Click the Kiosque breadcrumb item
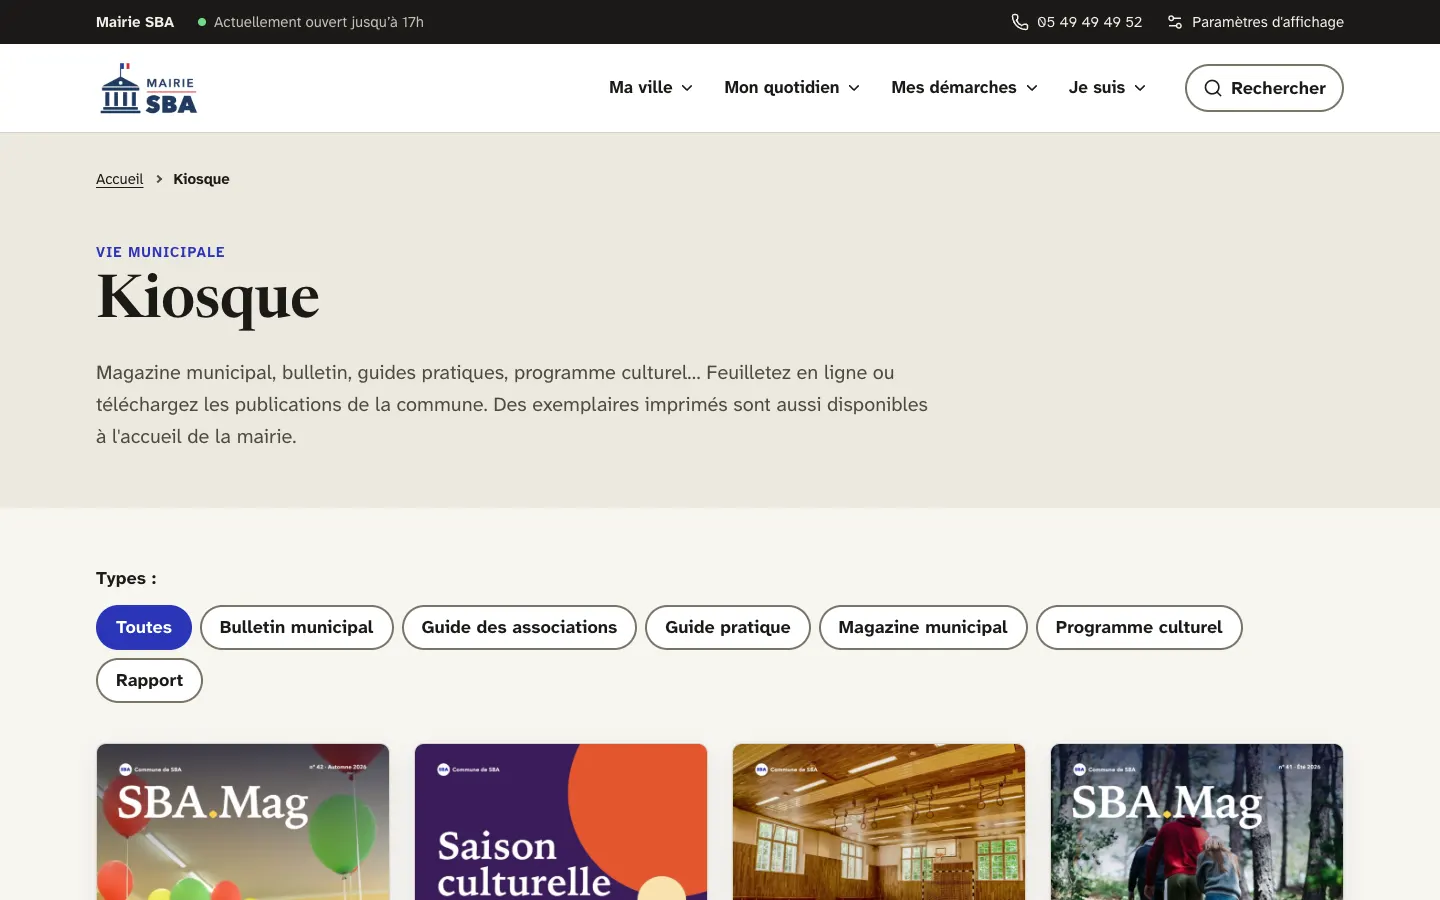The width and height of the screenshot is (1440, 900). 201,179
